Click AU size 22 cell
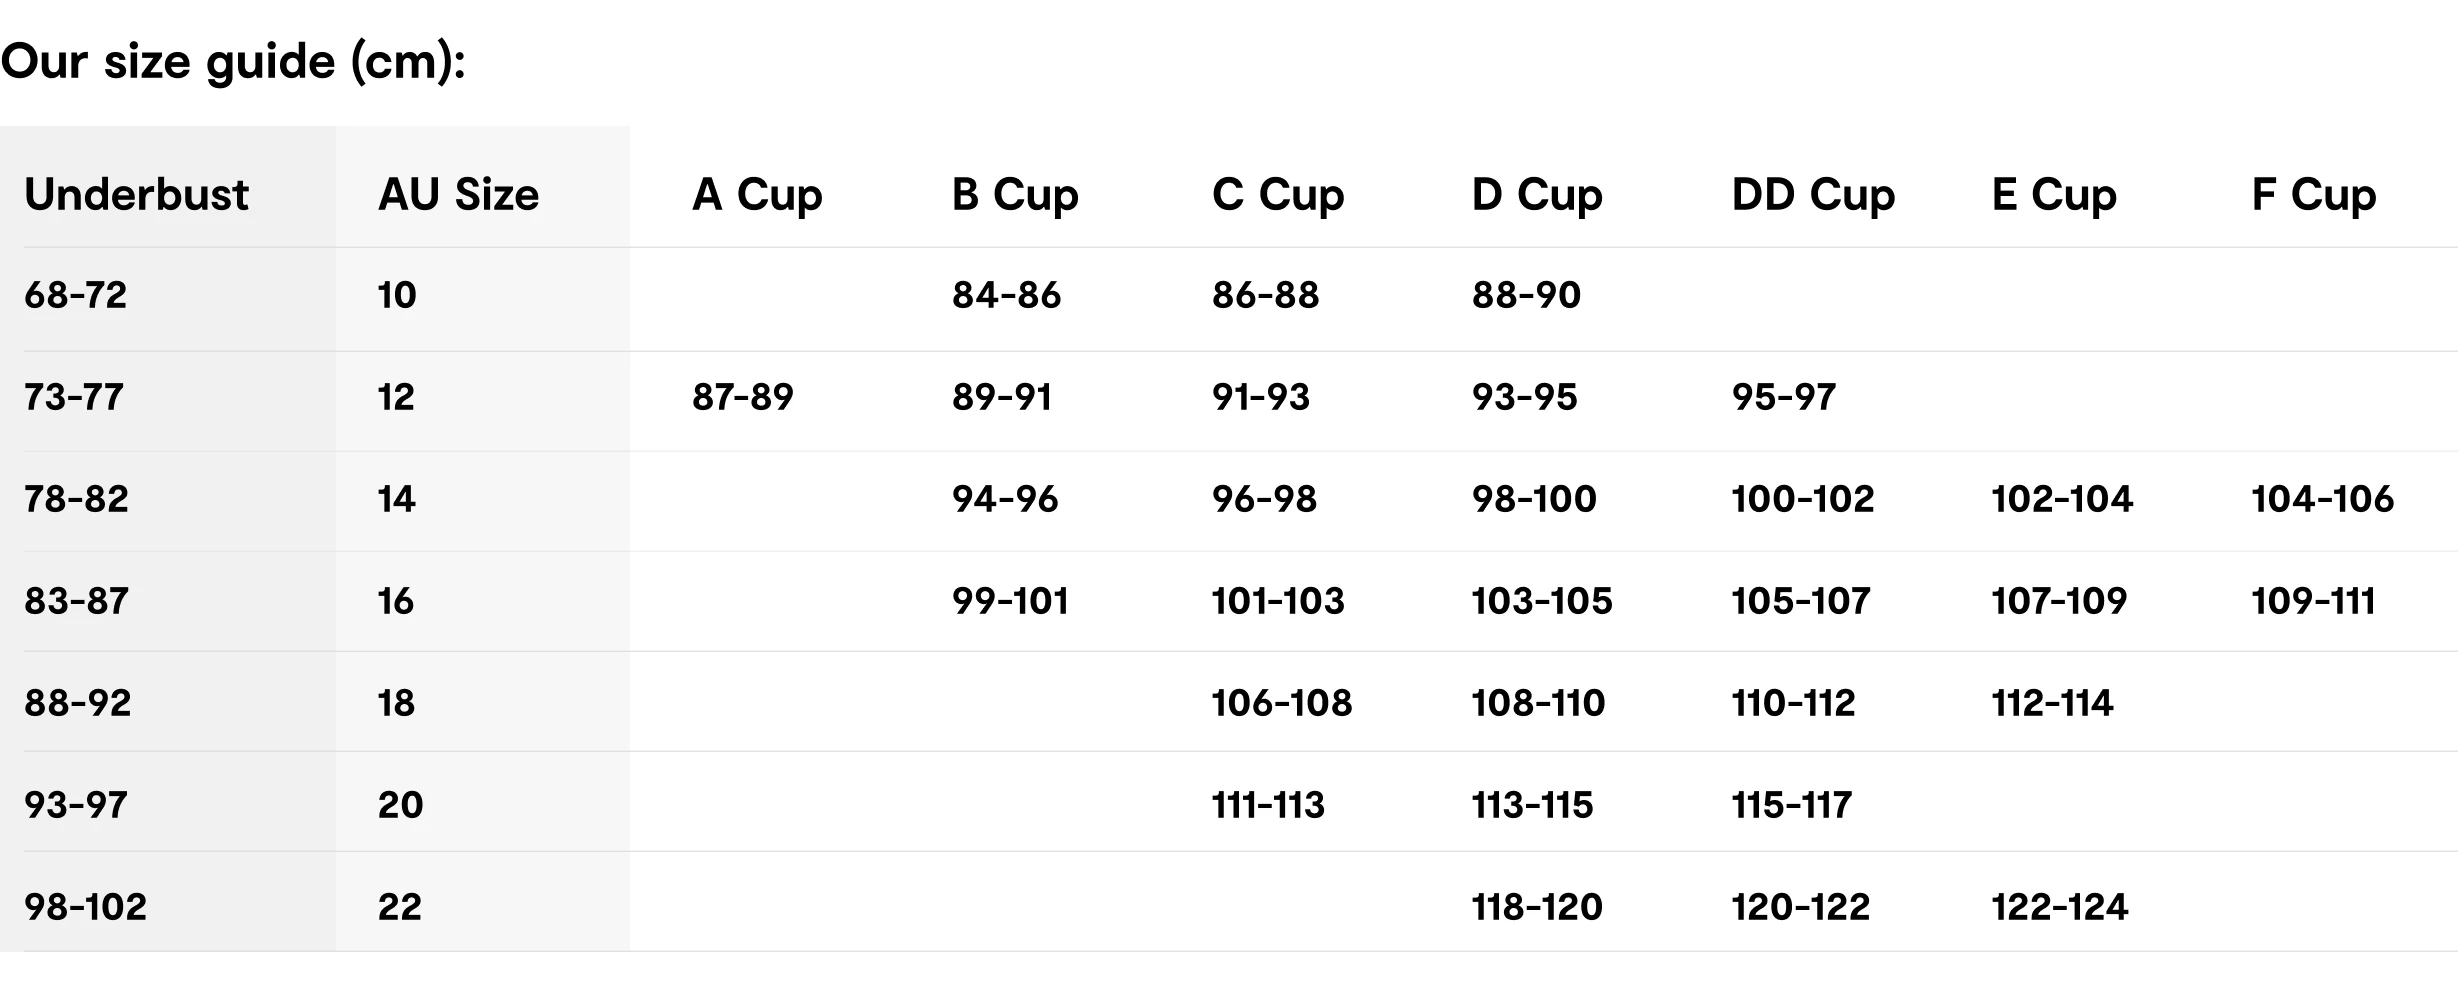This screenshot has width=2464, height=989. pyautogui.click(x=400, y=907)
